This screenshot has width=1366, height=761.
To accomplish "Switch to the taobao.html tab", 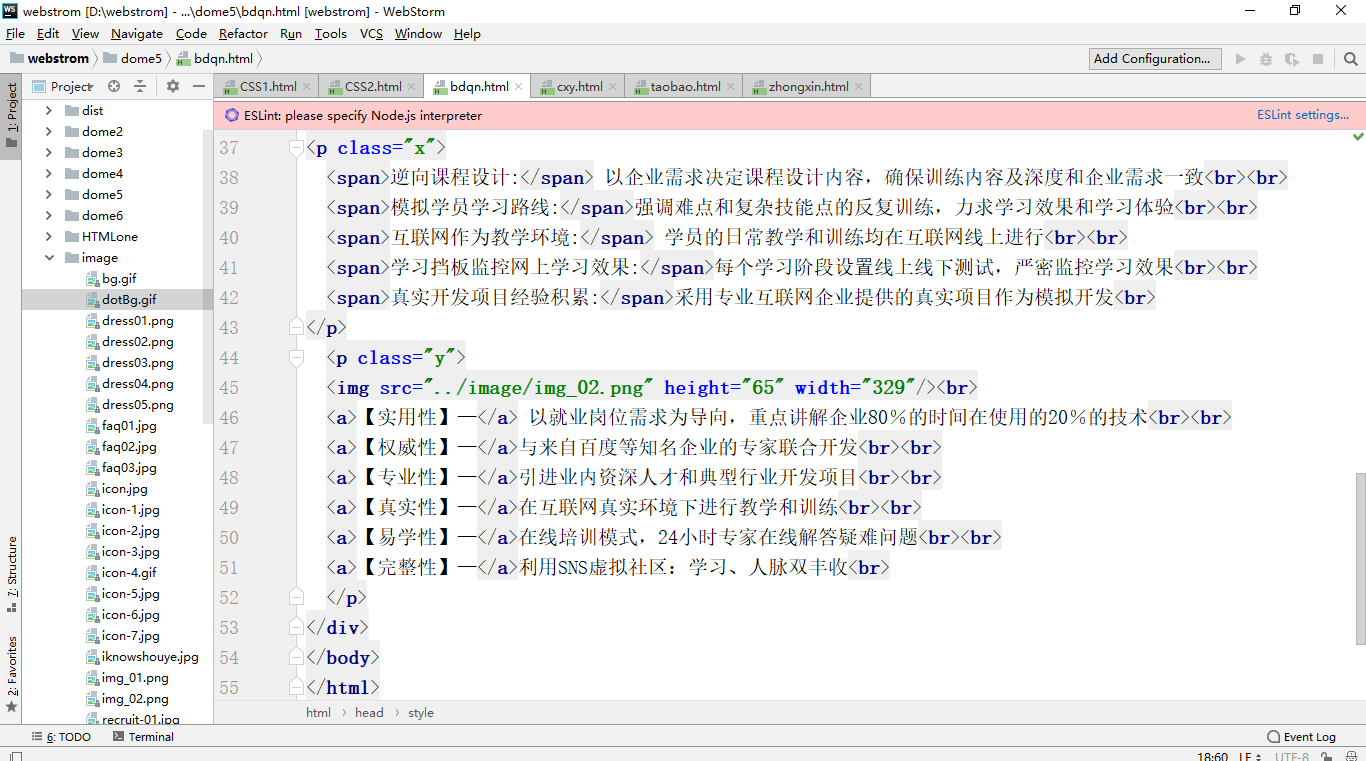I will 685,87.
